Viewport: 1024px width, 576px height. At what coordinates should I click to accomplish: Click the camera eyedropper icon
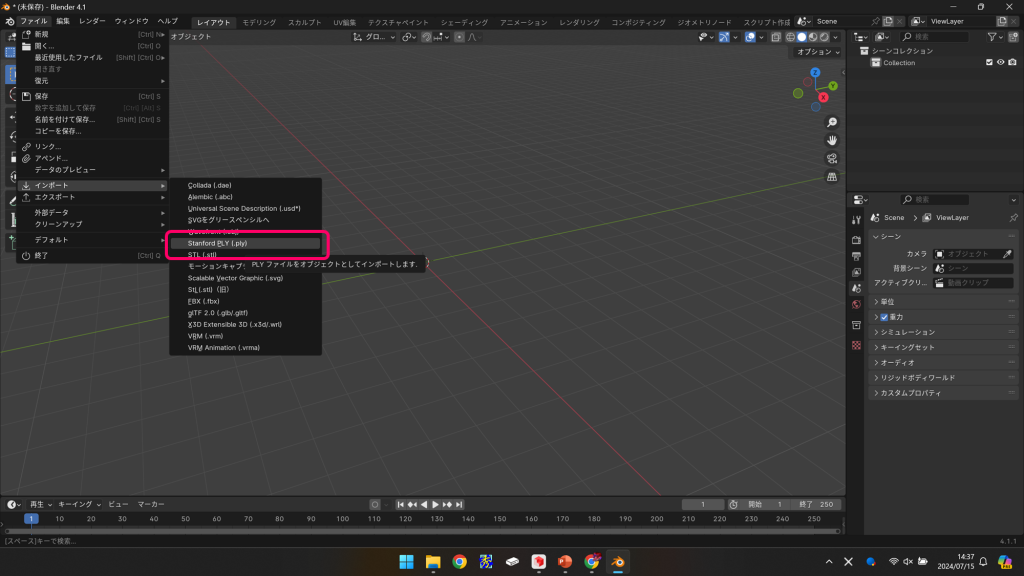[x=1007, y=254]
